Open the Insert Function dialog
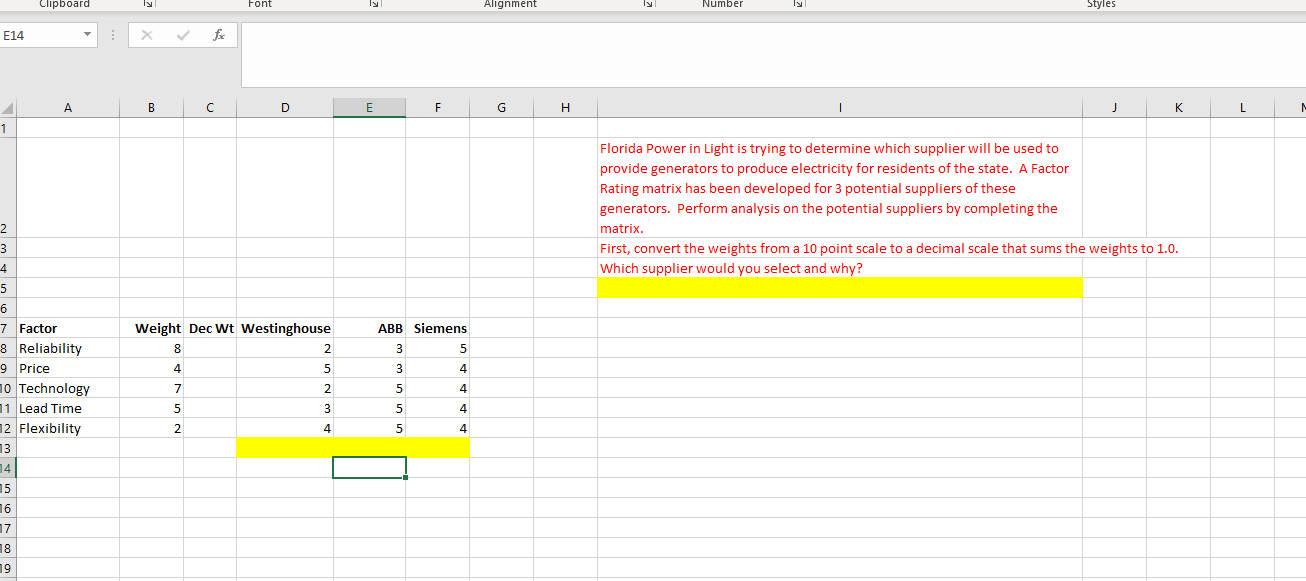 click(218, 34)
